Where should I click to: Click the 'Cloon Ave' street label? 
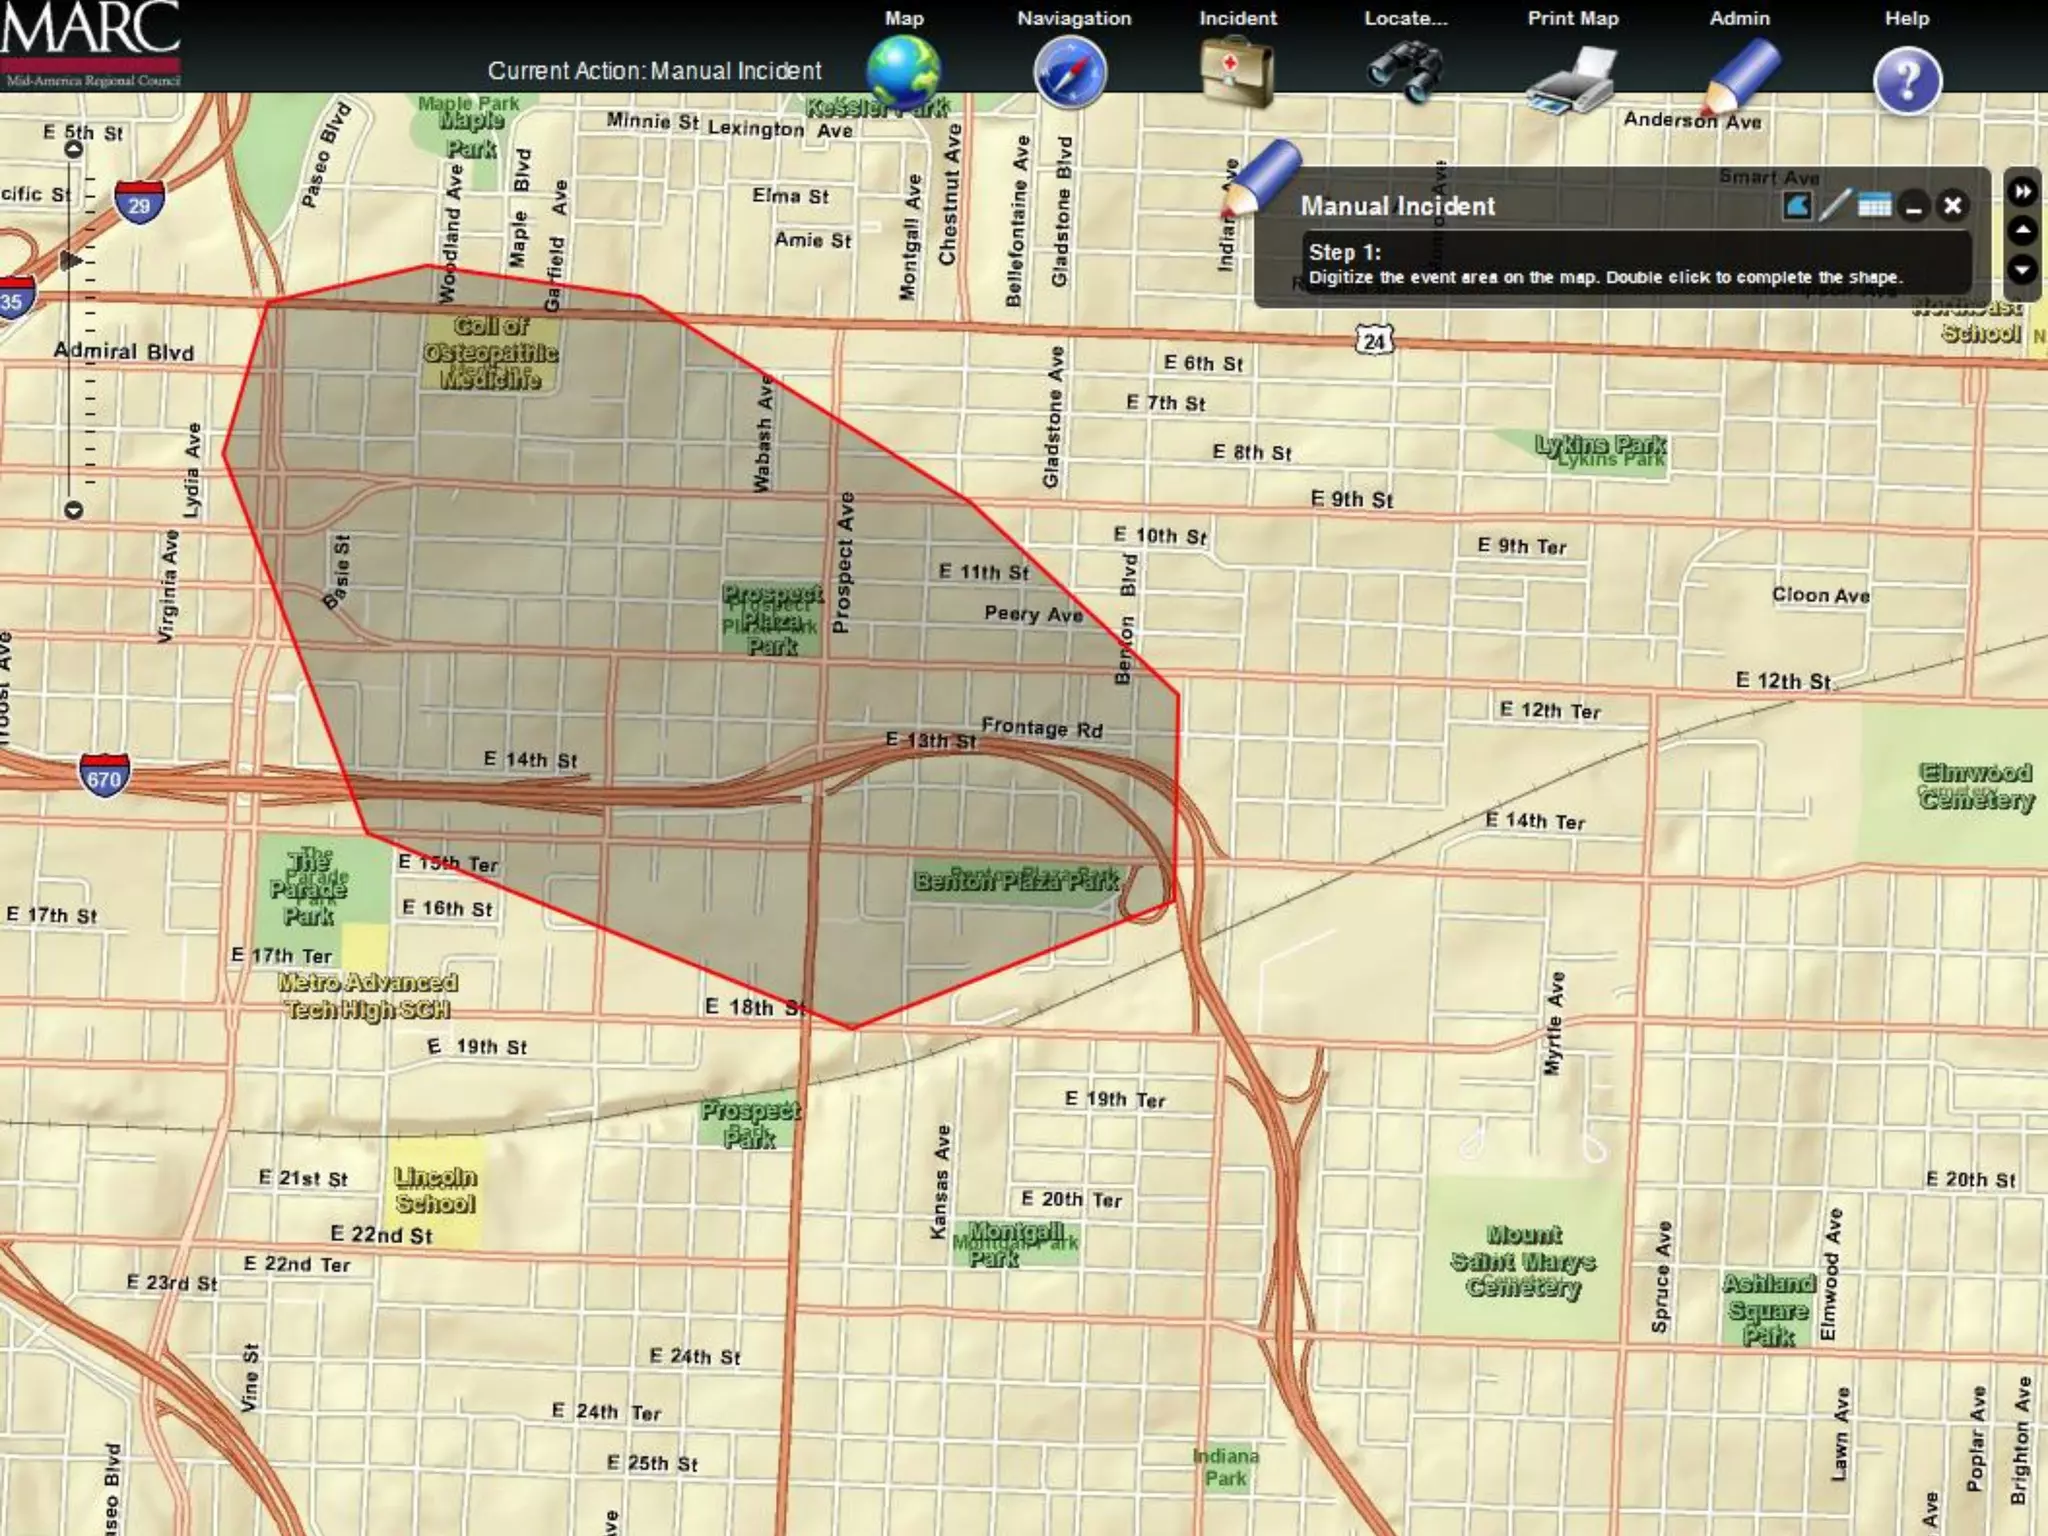click(1821, 595)
